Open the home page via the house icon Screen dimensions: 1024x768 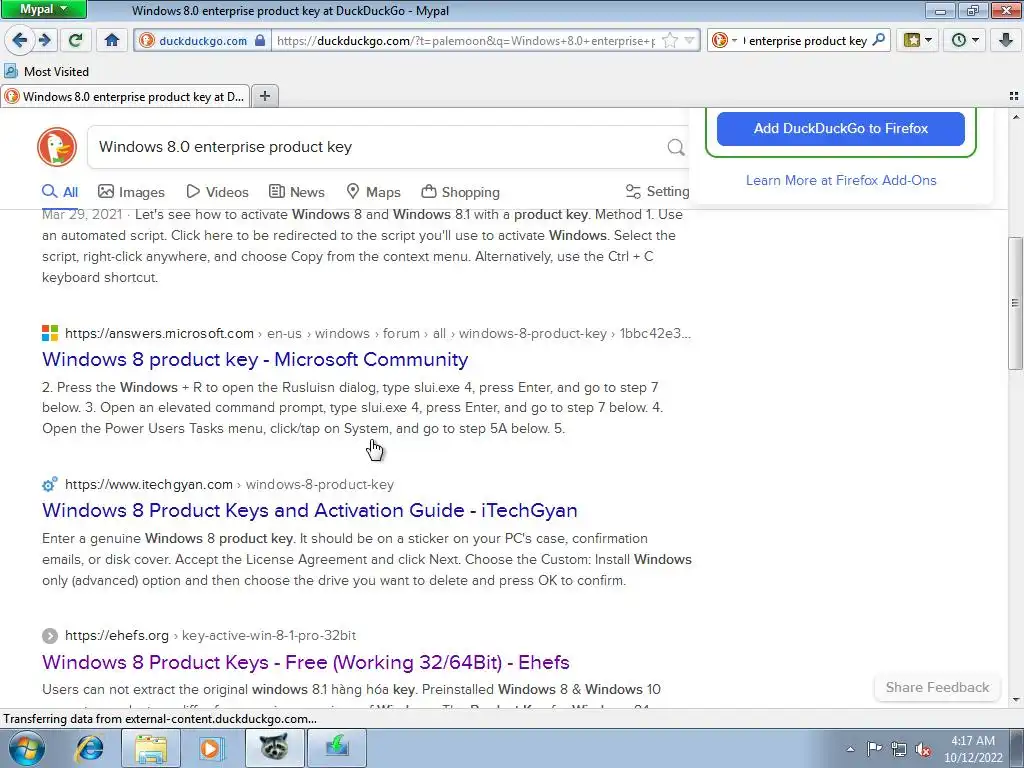pyautogui.click(x=112, y=40)
